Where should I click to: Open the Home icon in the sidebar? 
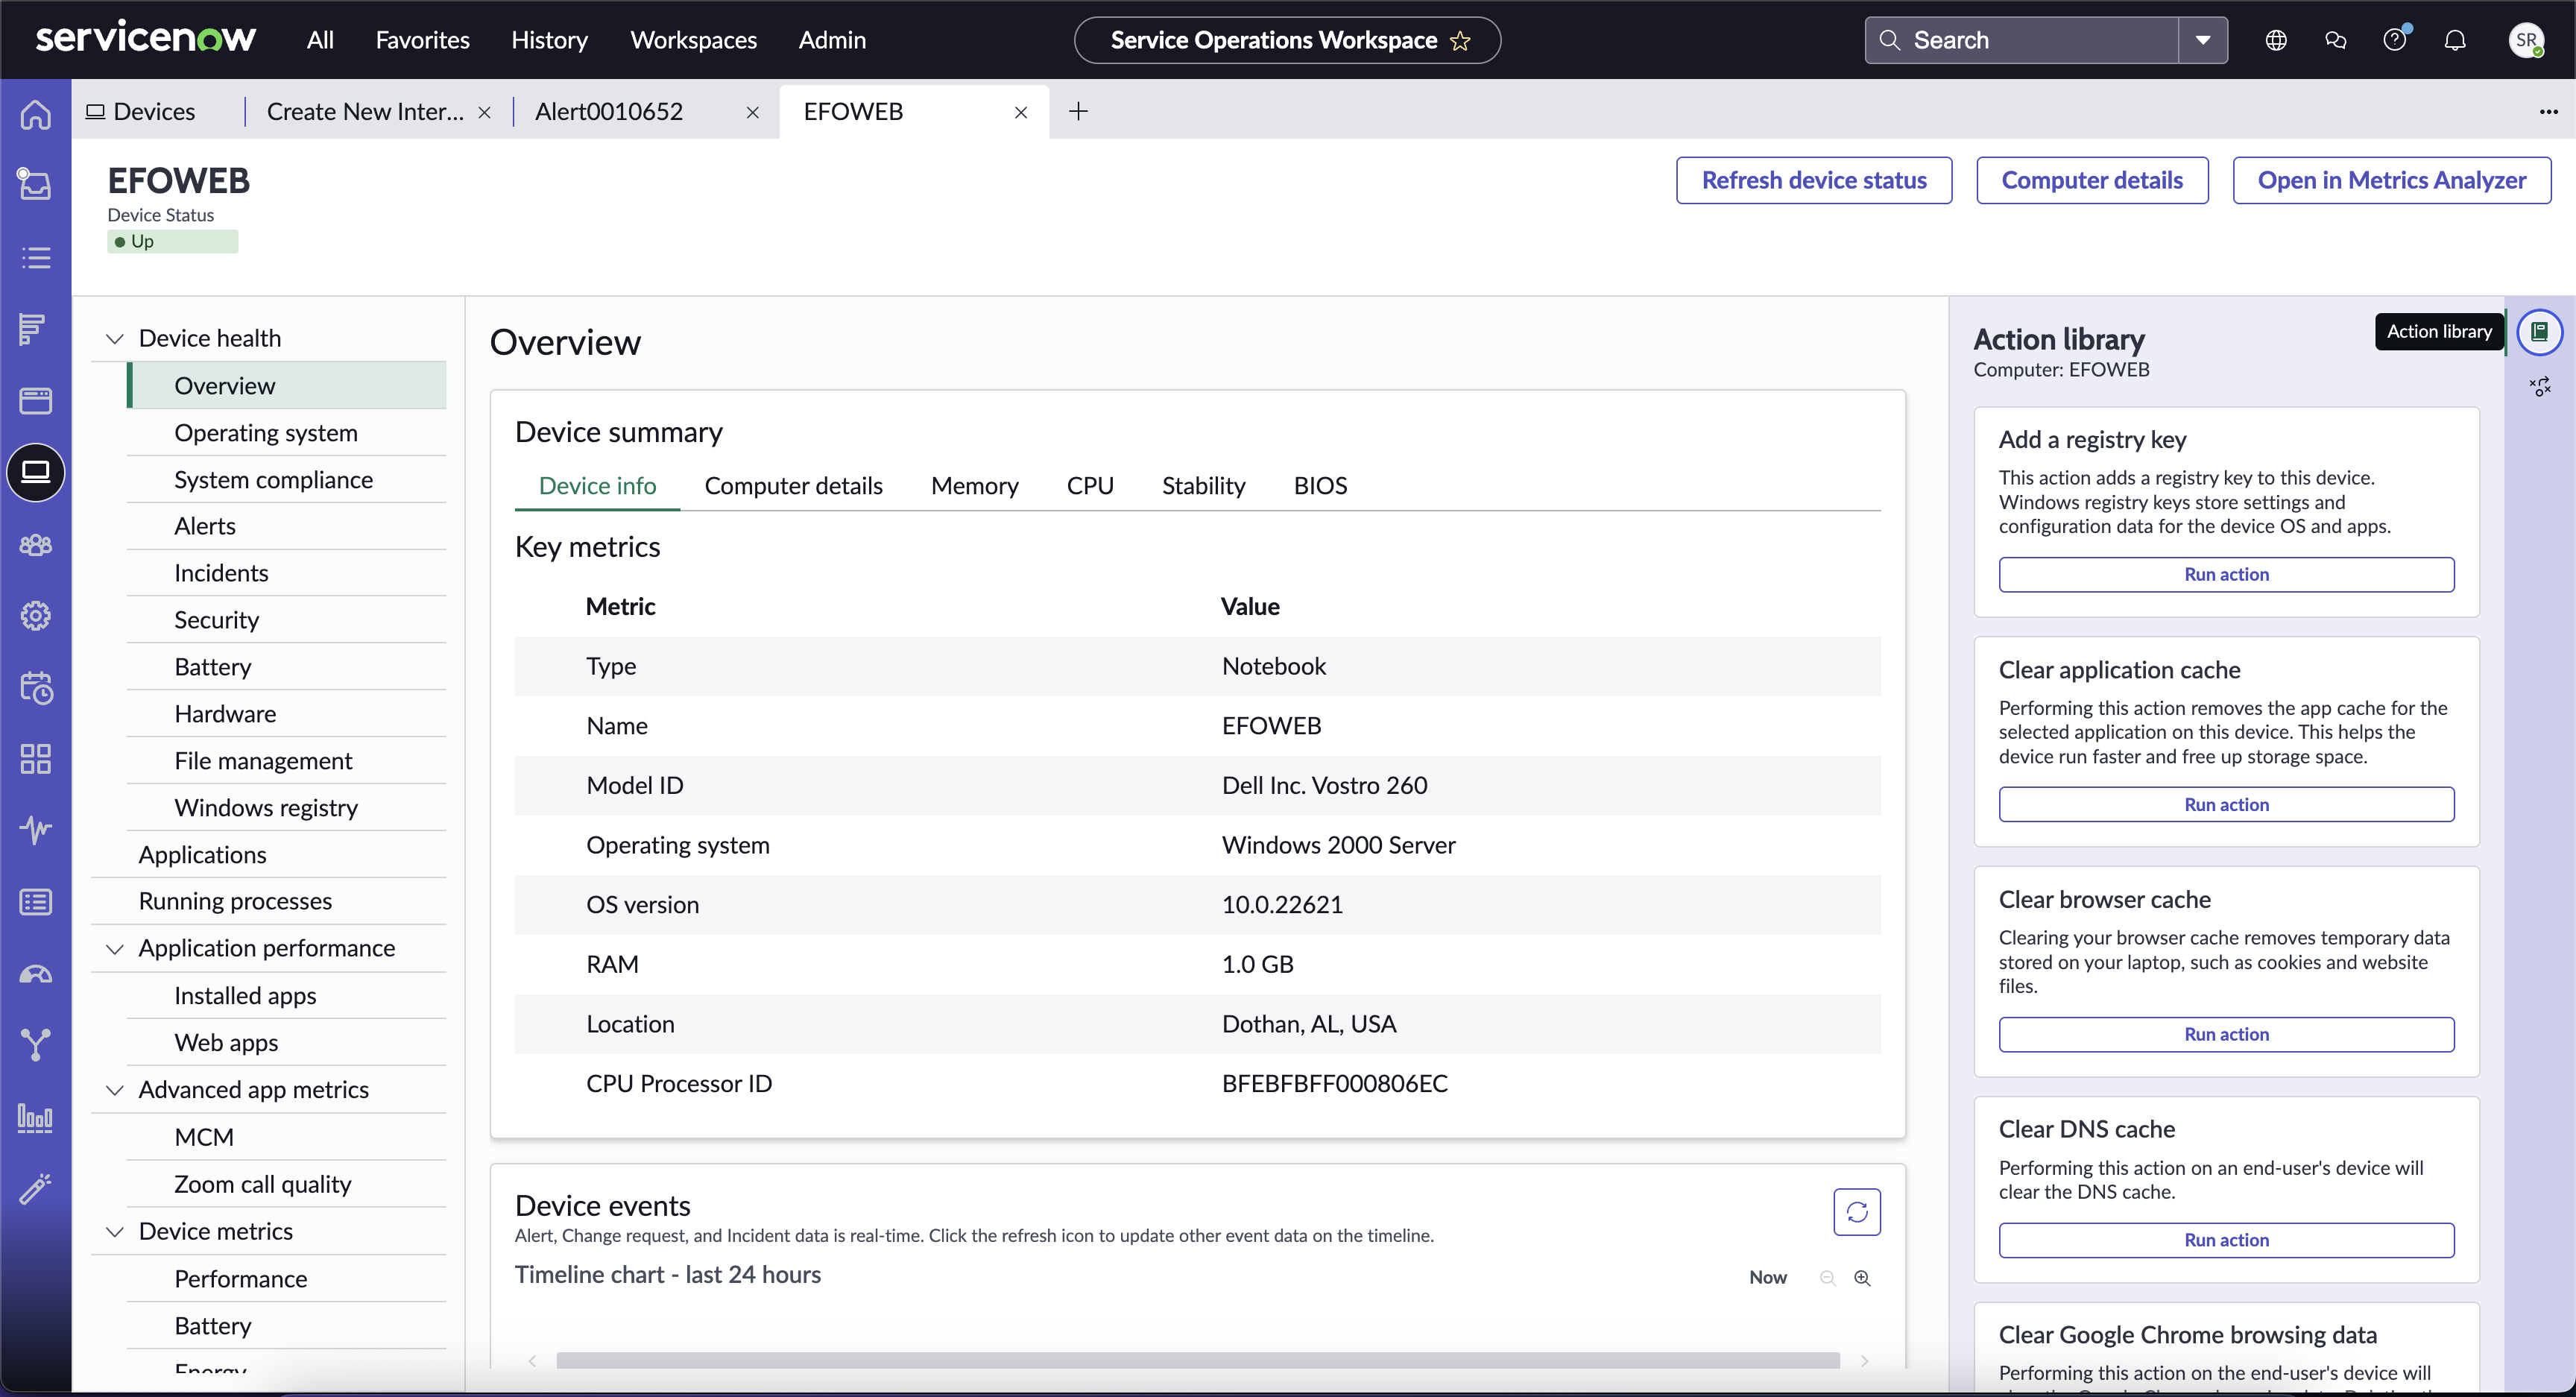tap(36, 114)
